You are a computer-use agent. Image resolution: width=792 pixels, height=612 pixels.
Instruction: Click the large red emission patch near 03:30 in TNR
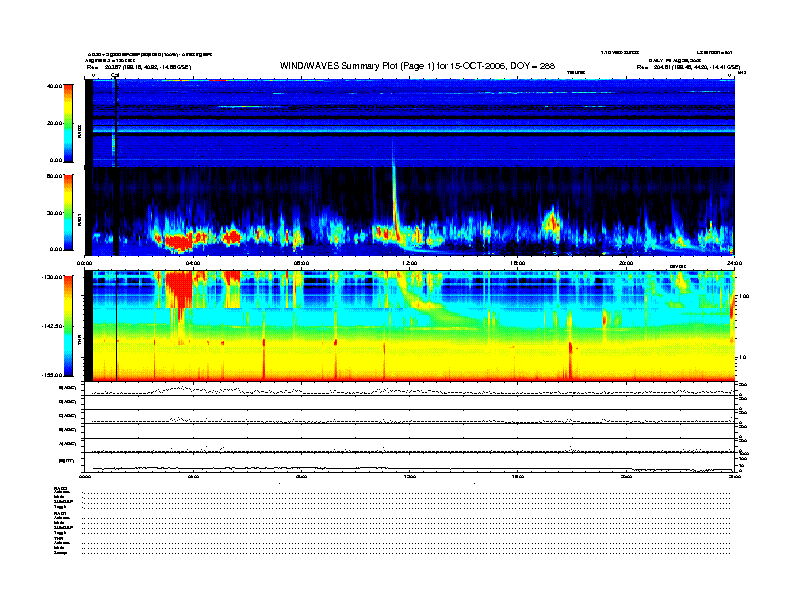[x=179, y=289]
